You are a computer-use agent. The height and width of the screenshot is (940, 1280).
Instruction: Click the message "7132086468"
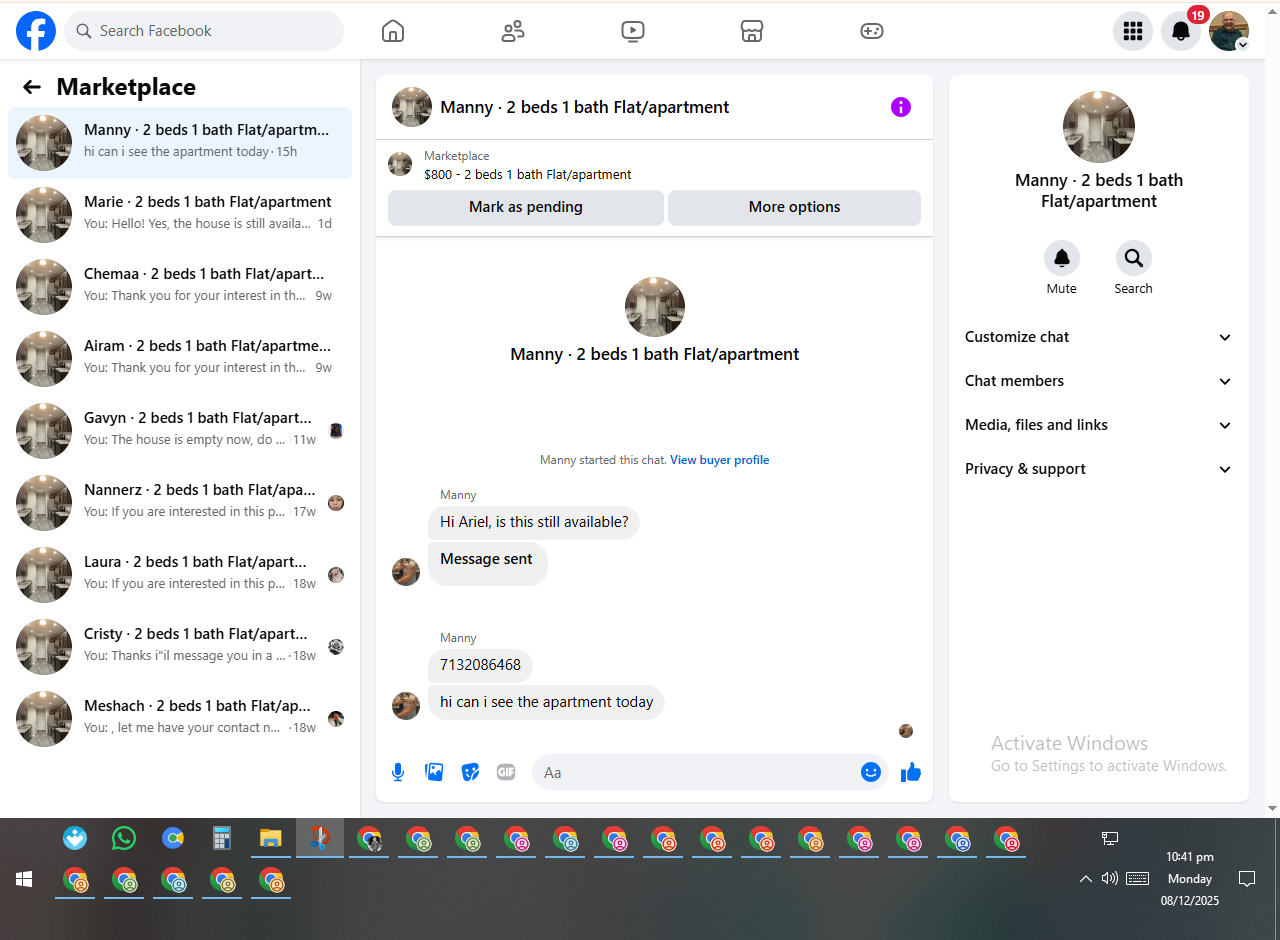tap(480, 665)
